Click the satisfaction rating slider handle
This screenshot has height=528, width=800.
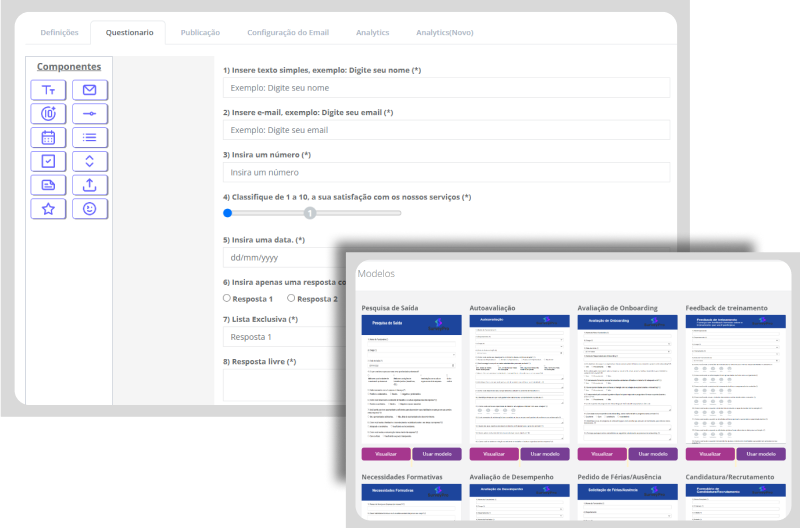tap(228, 213)
